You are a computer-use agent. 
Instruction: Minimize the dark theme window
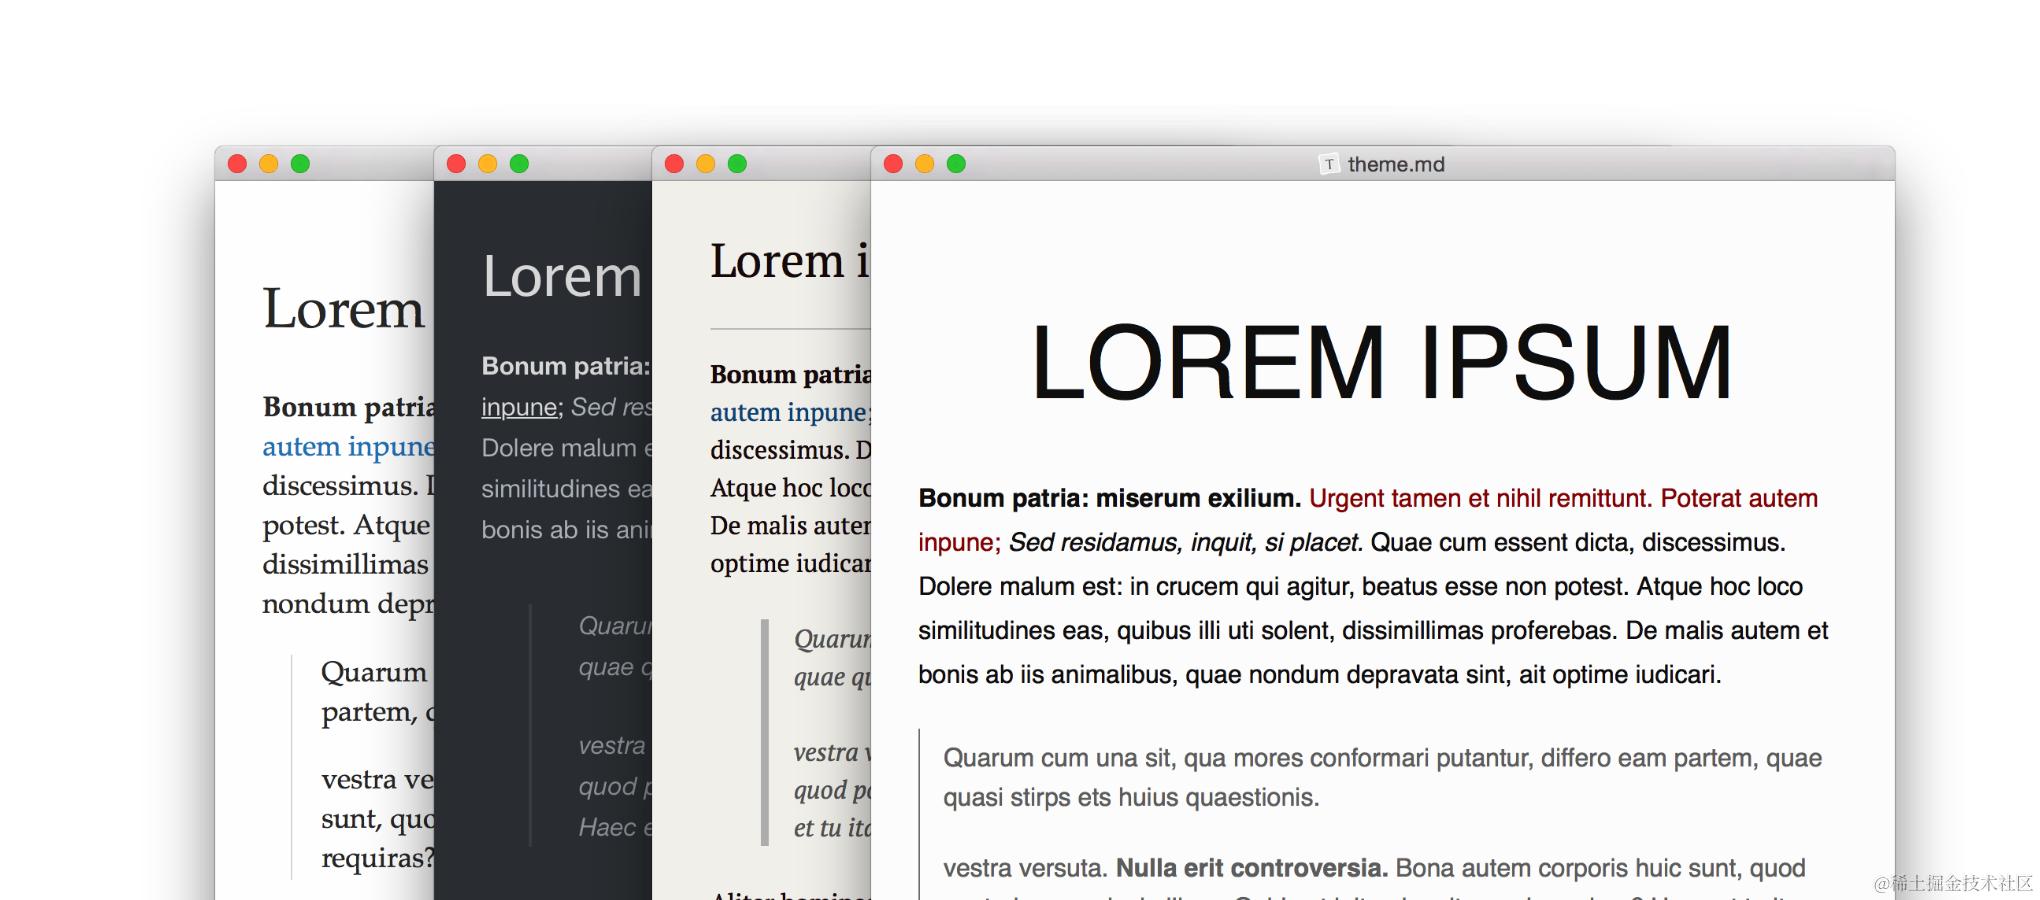coord(488,164)
